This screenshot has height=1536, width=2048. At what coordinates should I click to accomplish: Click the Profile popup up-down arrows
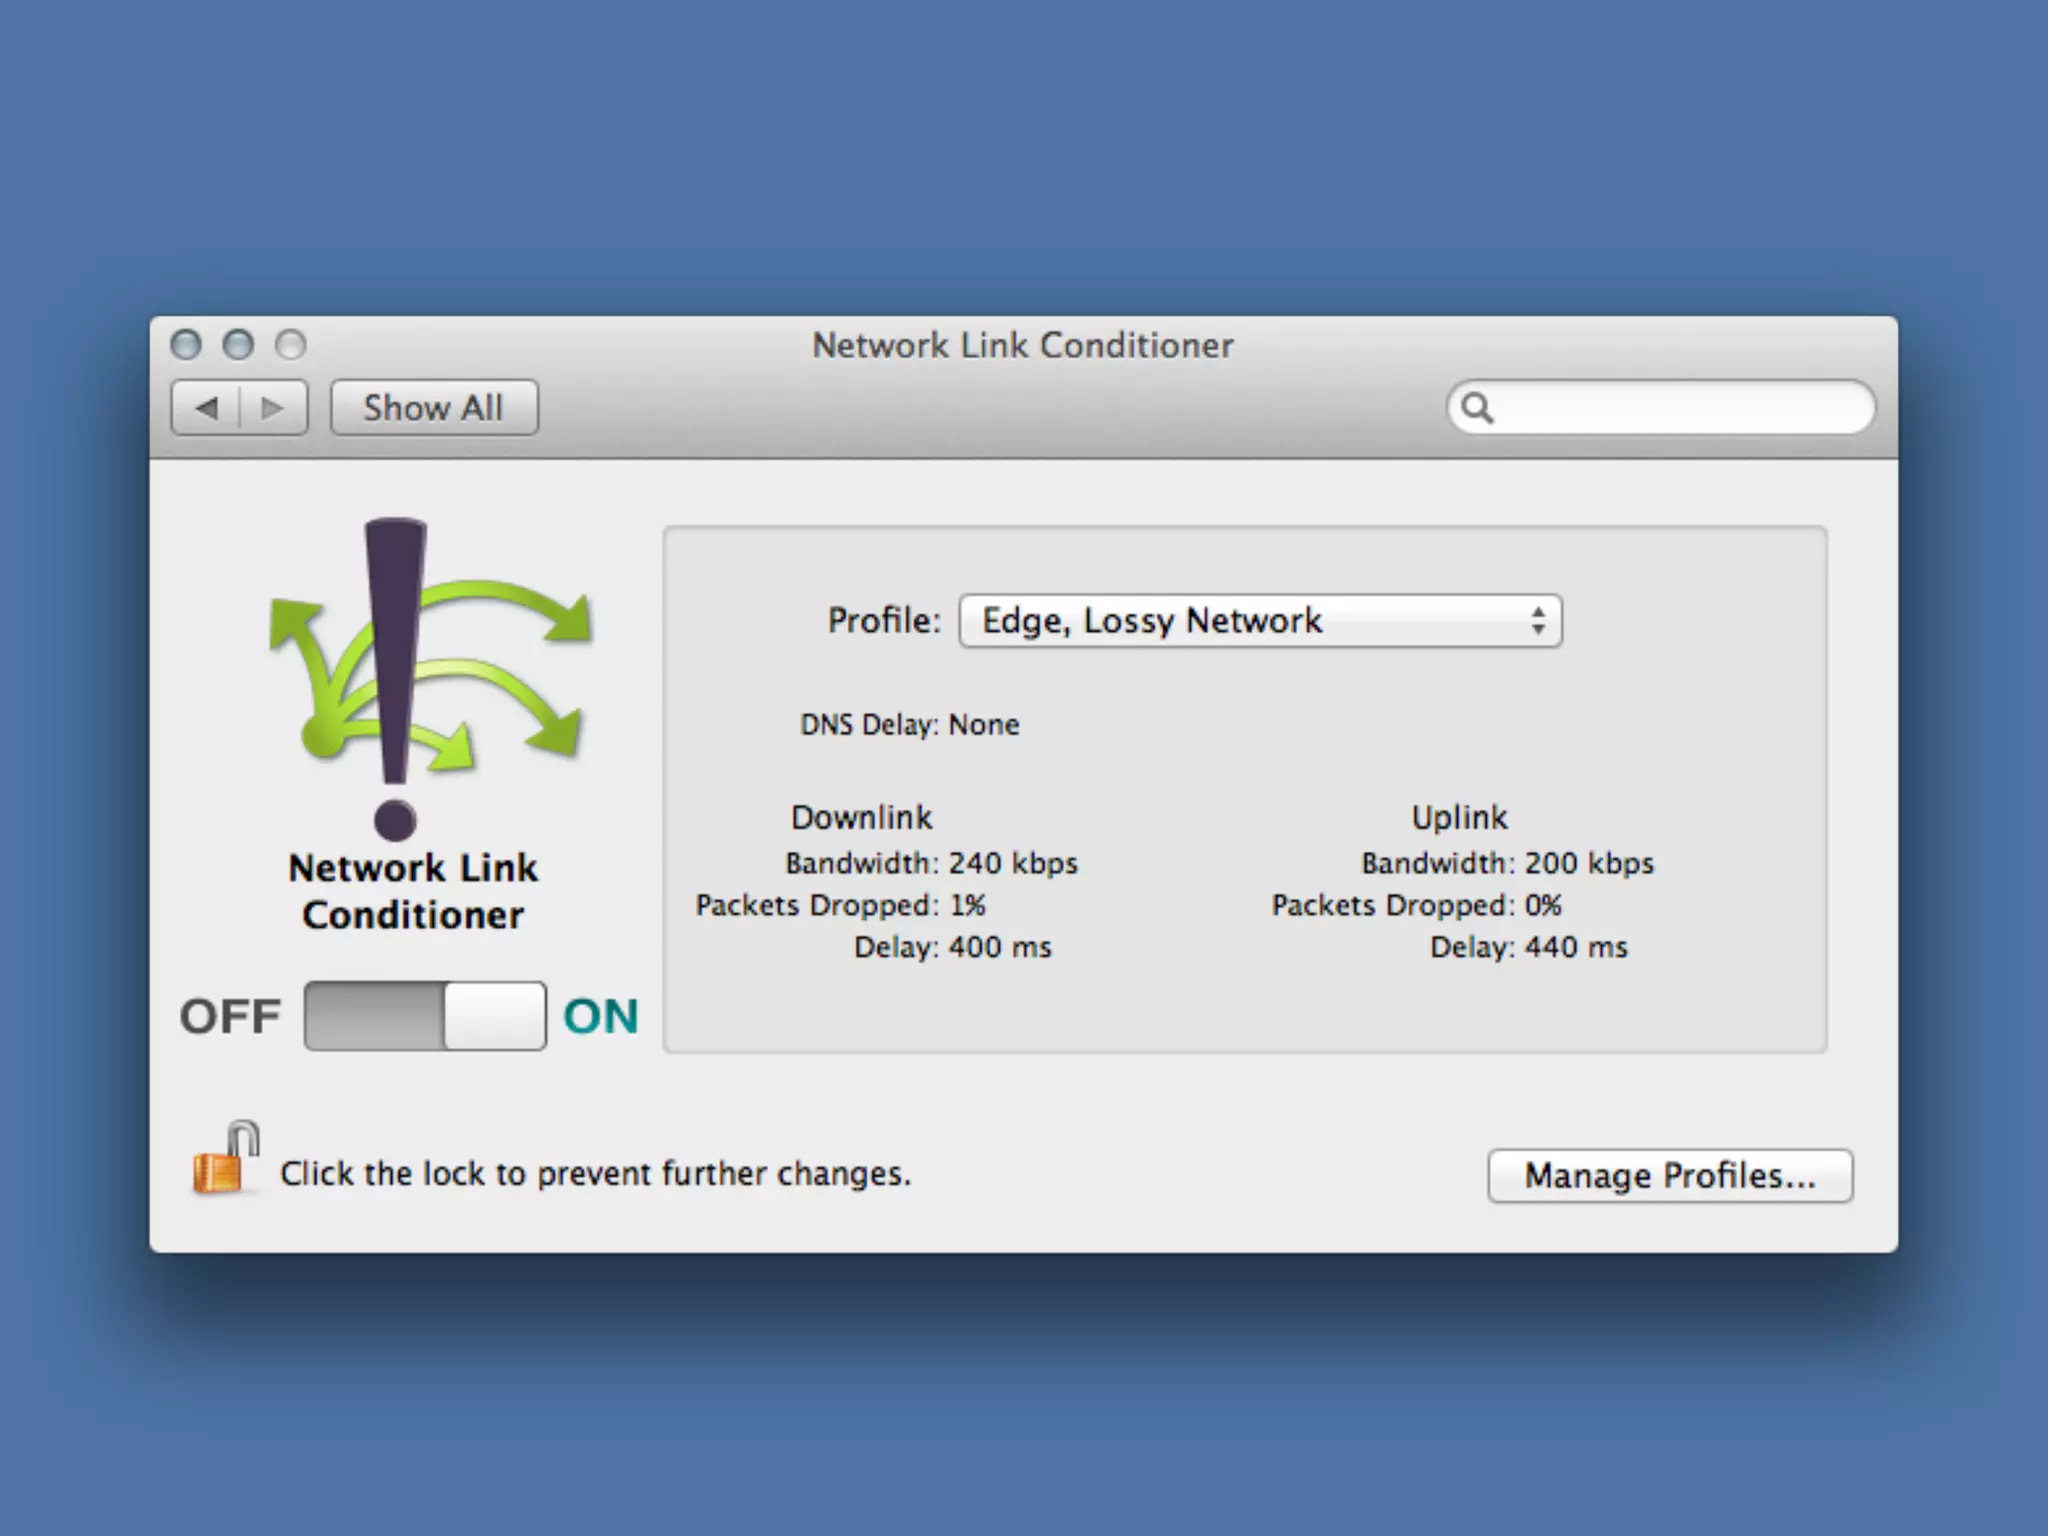pos(1537,621)
